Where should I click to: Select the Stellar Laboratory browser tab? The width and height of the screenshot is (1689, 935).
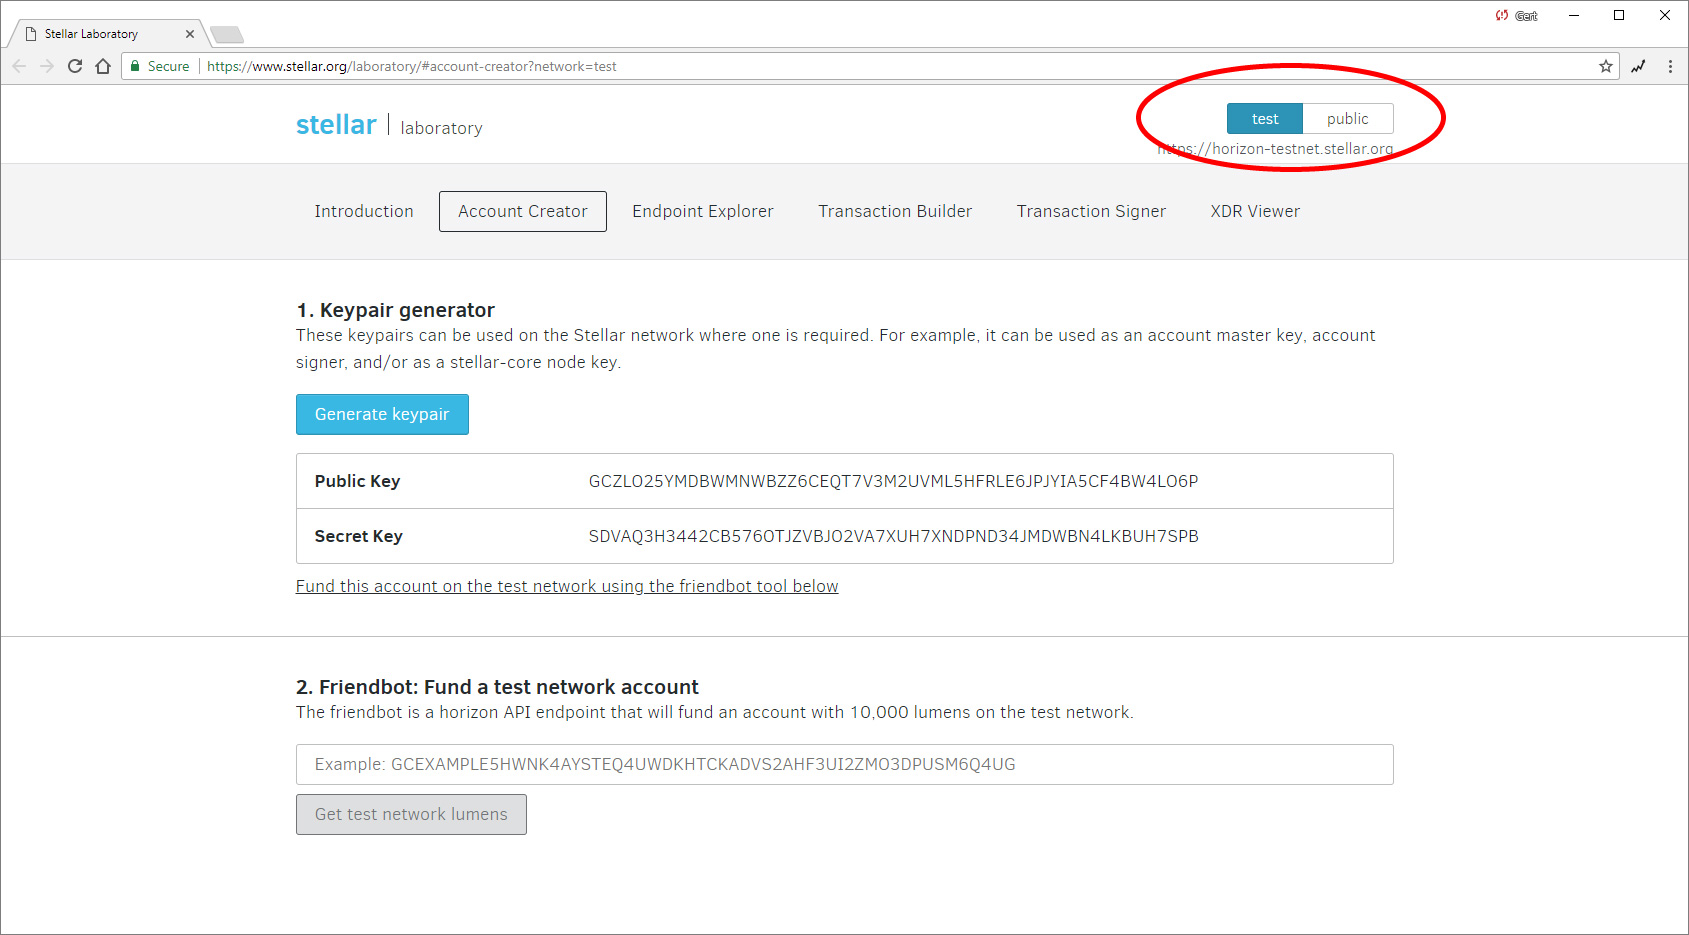click(x=106, y=34)
